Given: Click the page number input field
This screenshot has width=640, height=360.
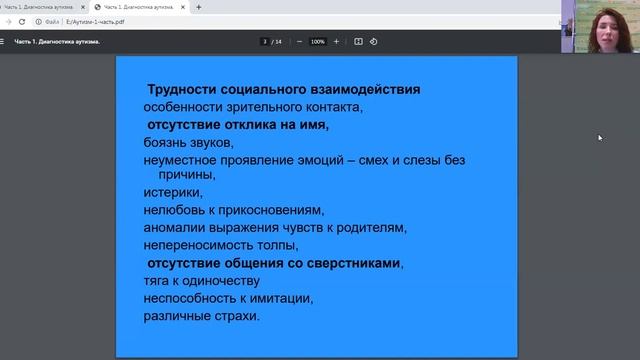Looking at the screenshot, I should pyautogui.click(x=264, y=41).
